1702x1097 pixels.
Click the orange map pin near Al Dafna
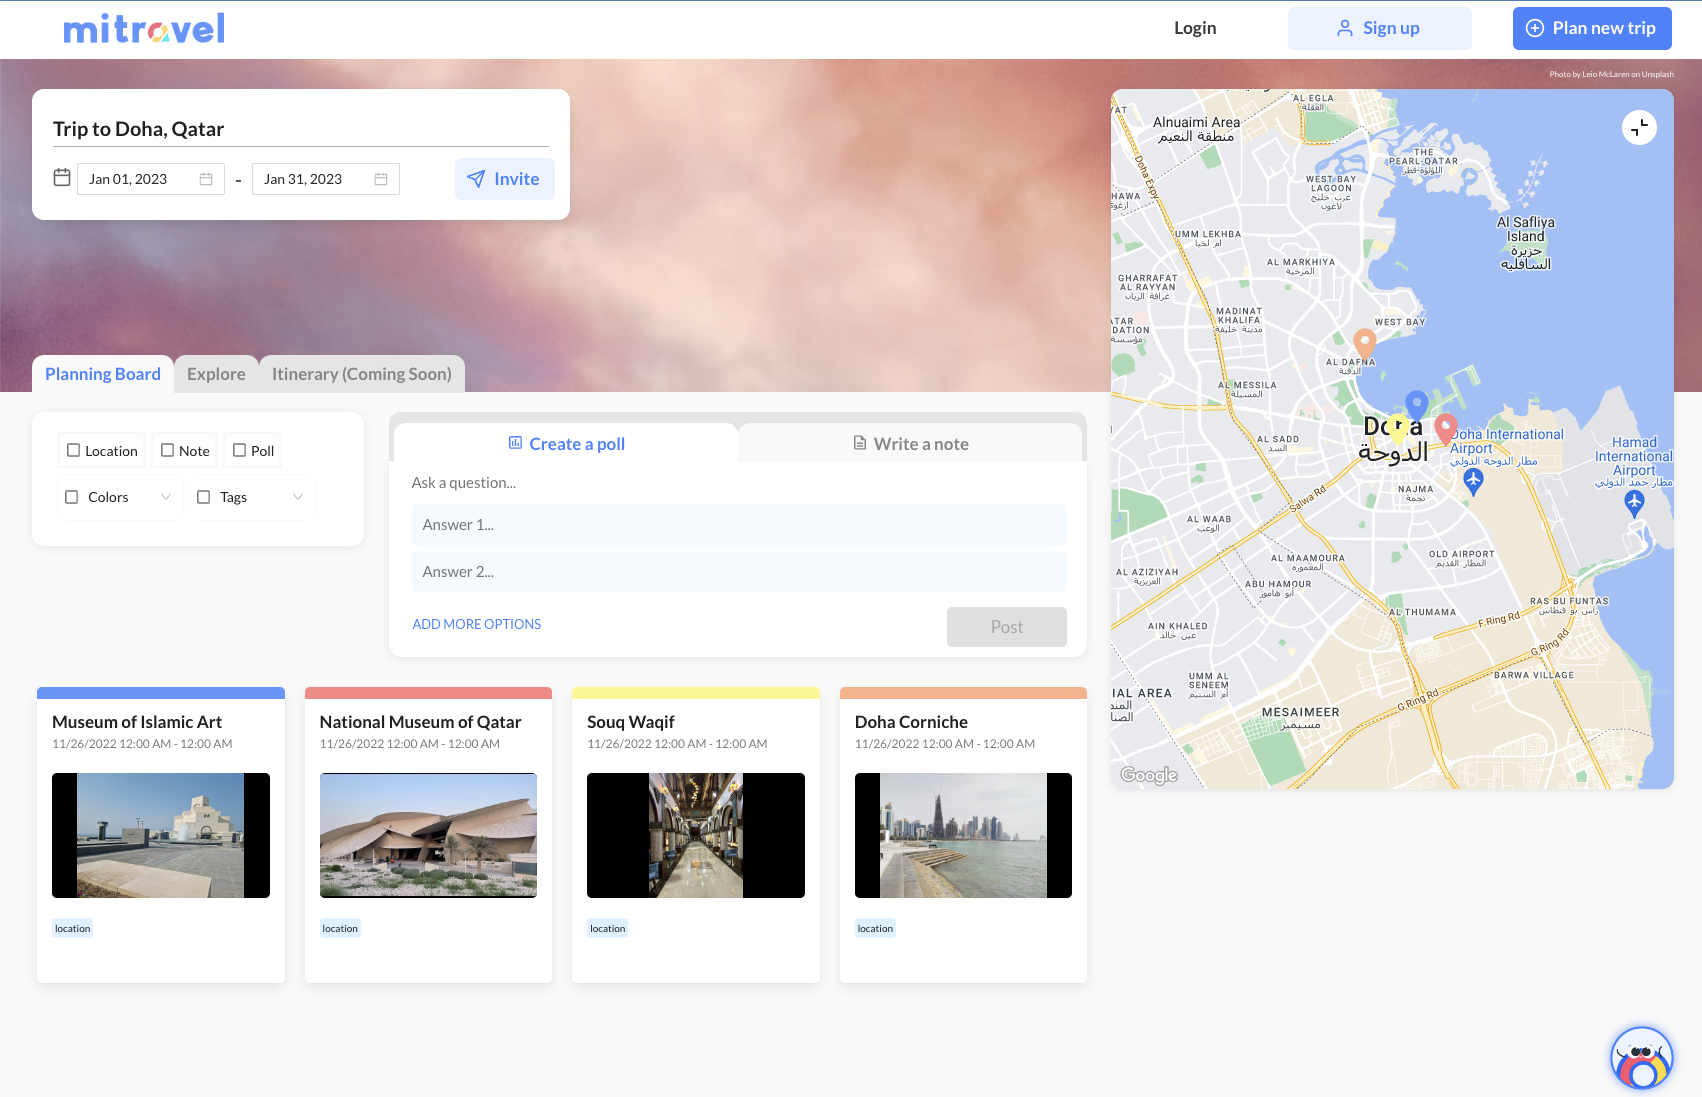(x=1364, y=342)
